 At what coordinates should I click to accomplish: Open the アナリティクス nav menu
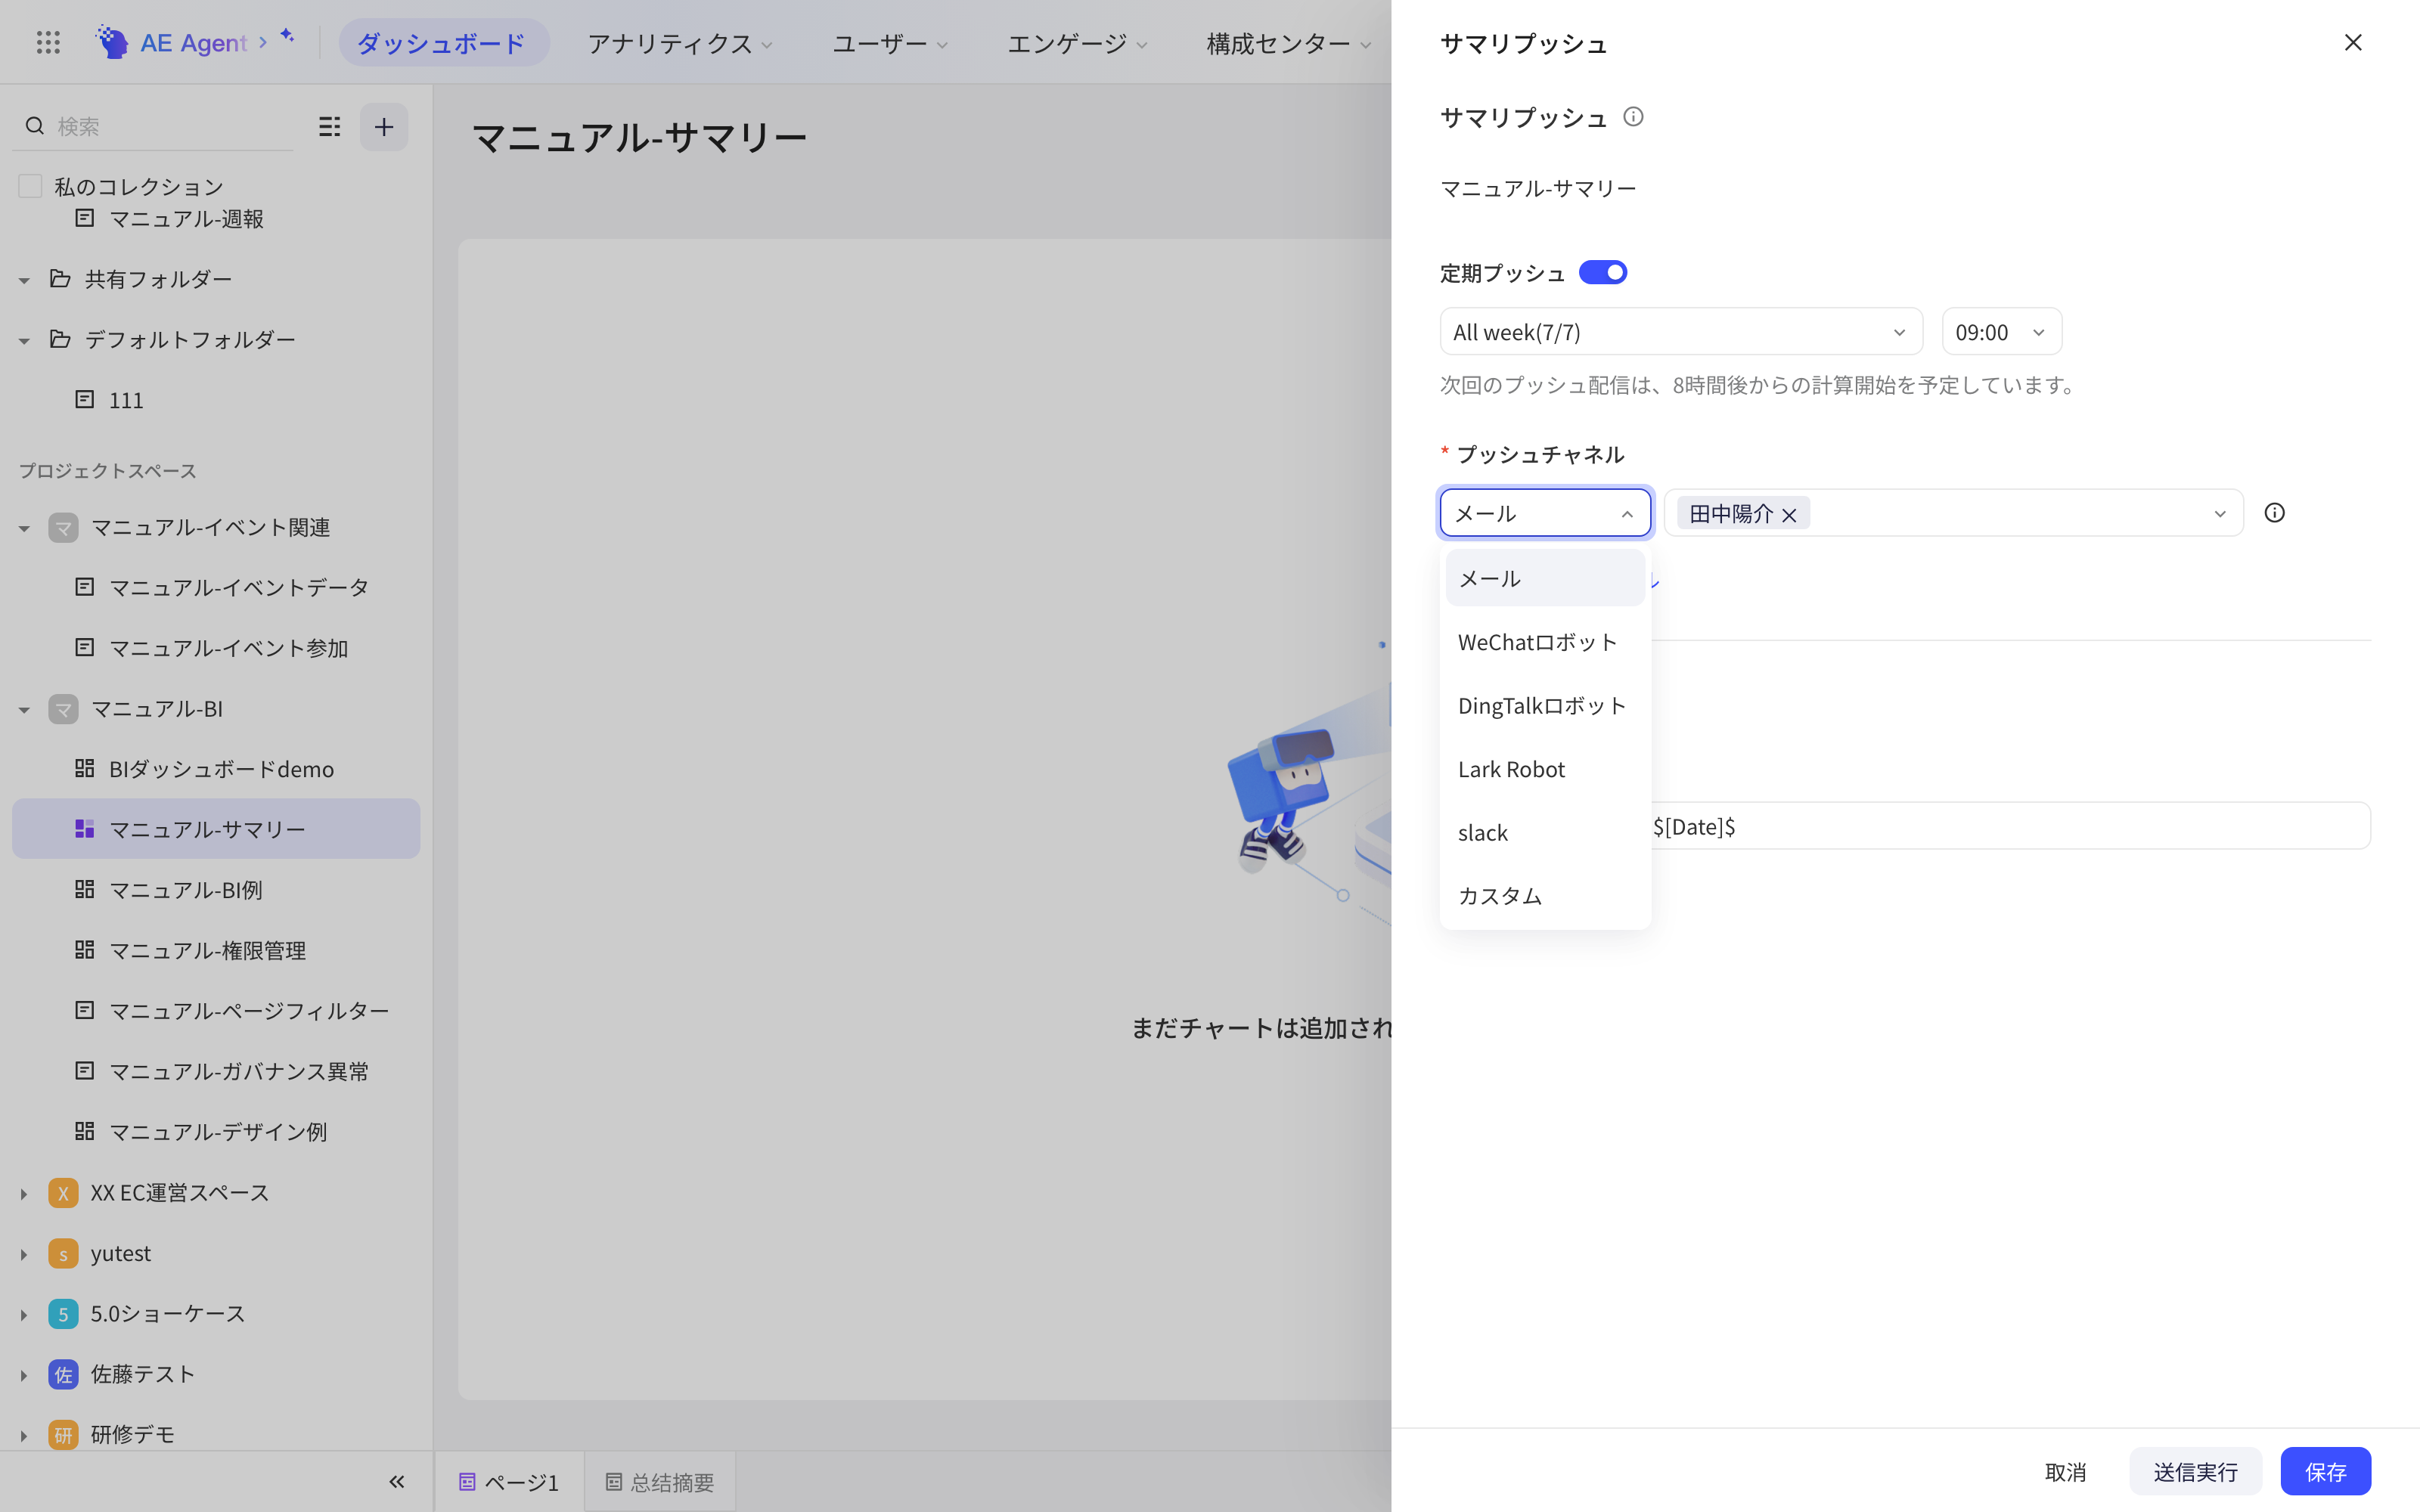(x=680, y=43)
